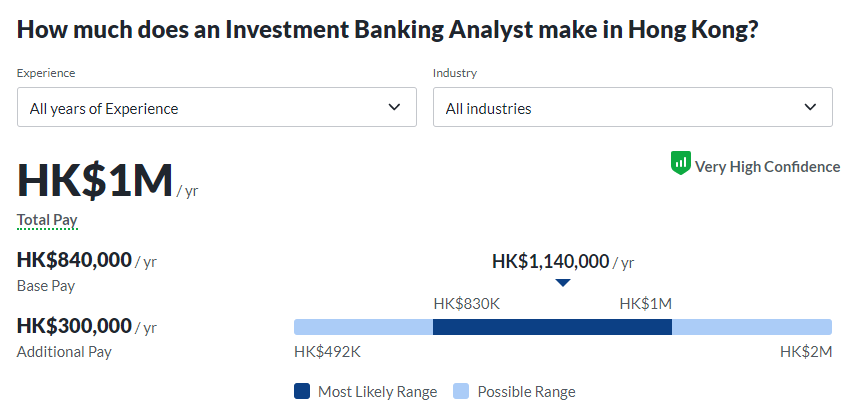The width and height of the screenshot is (861, 411).
Task: Click the median pay triangle marker
Action: 563,283
